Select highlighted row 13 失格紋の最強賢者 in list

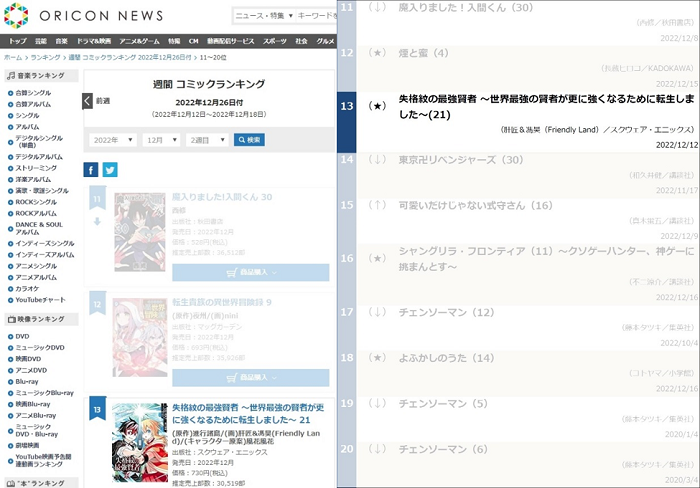point(519,121)
